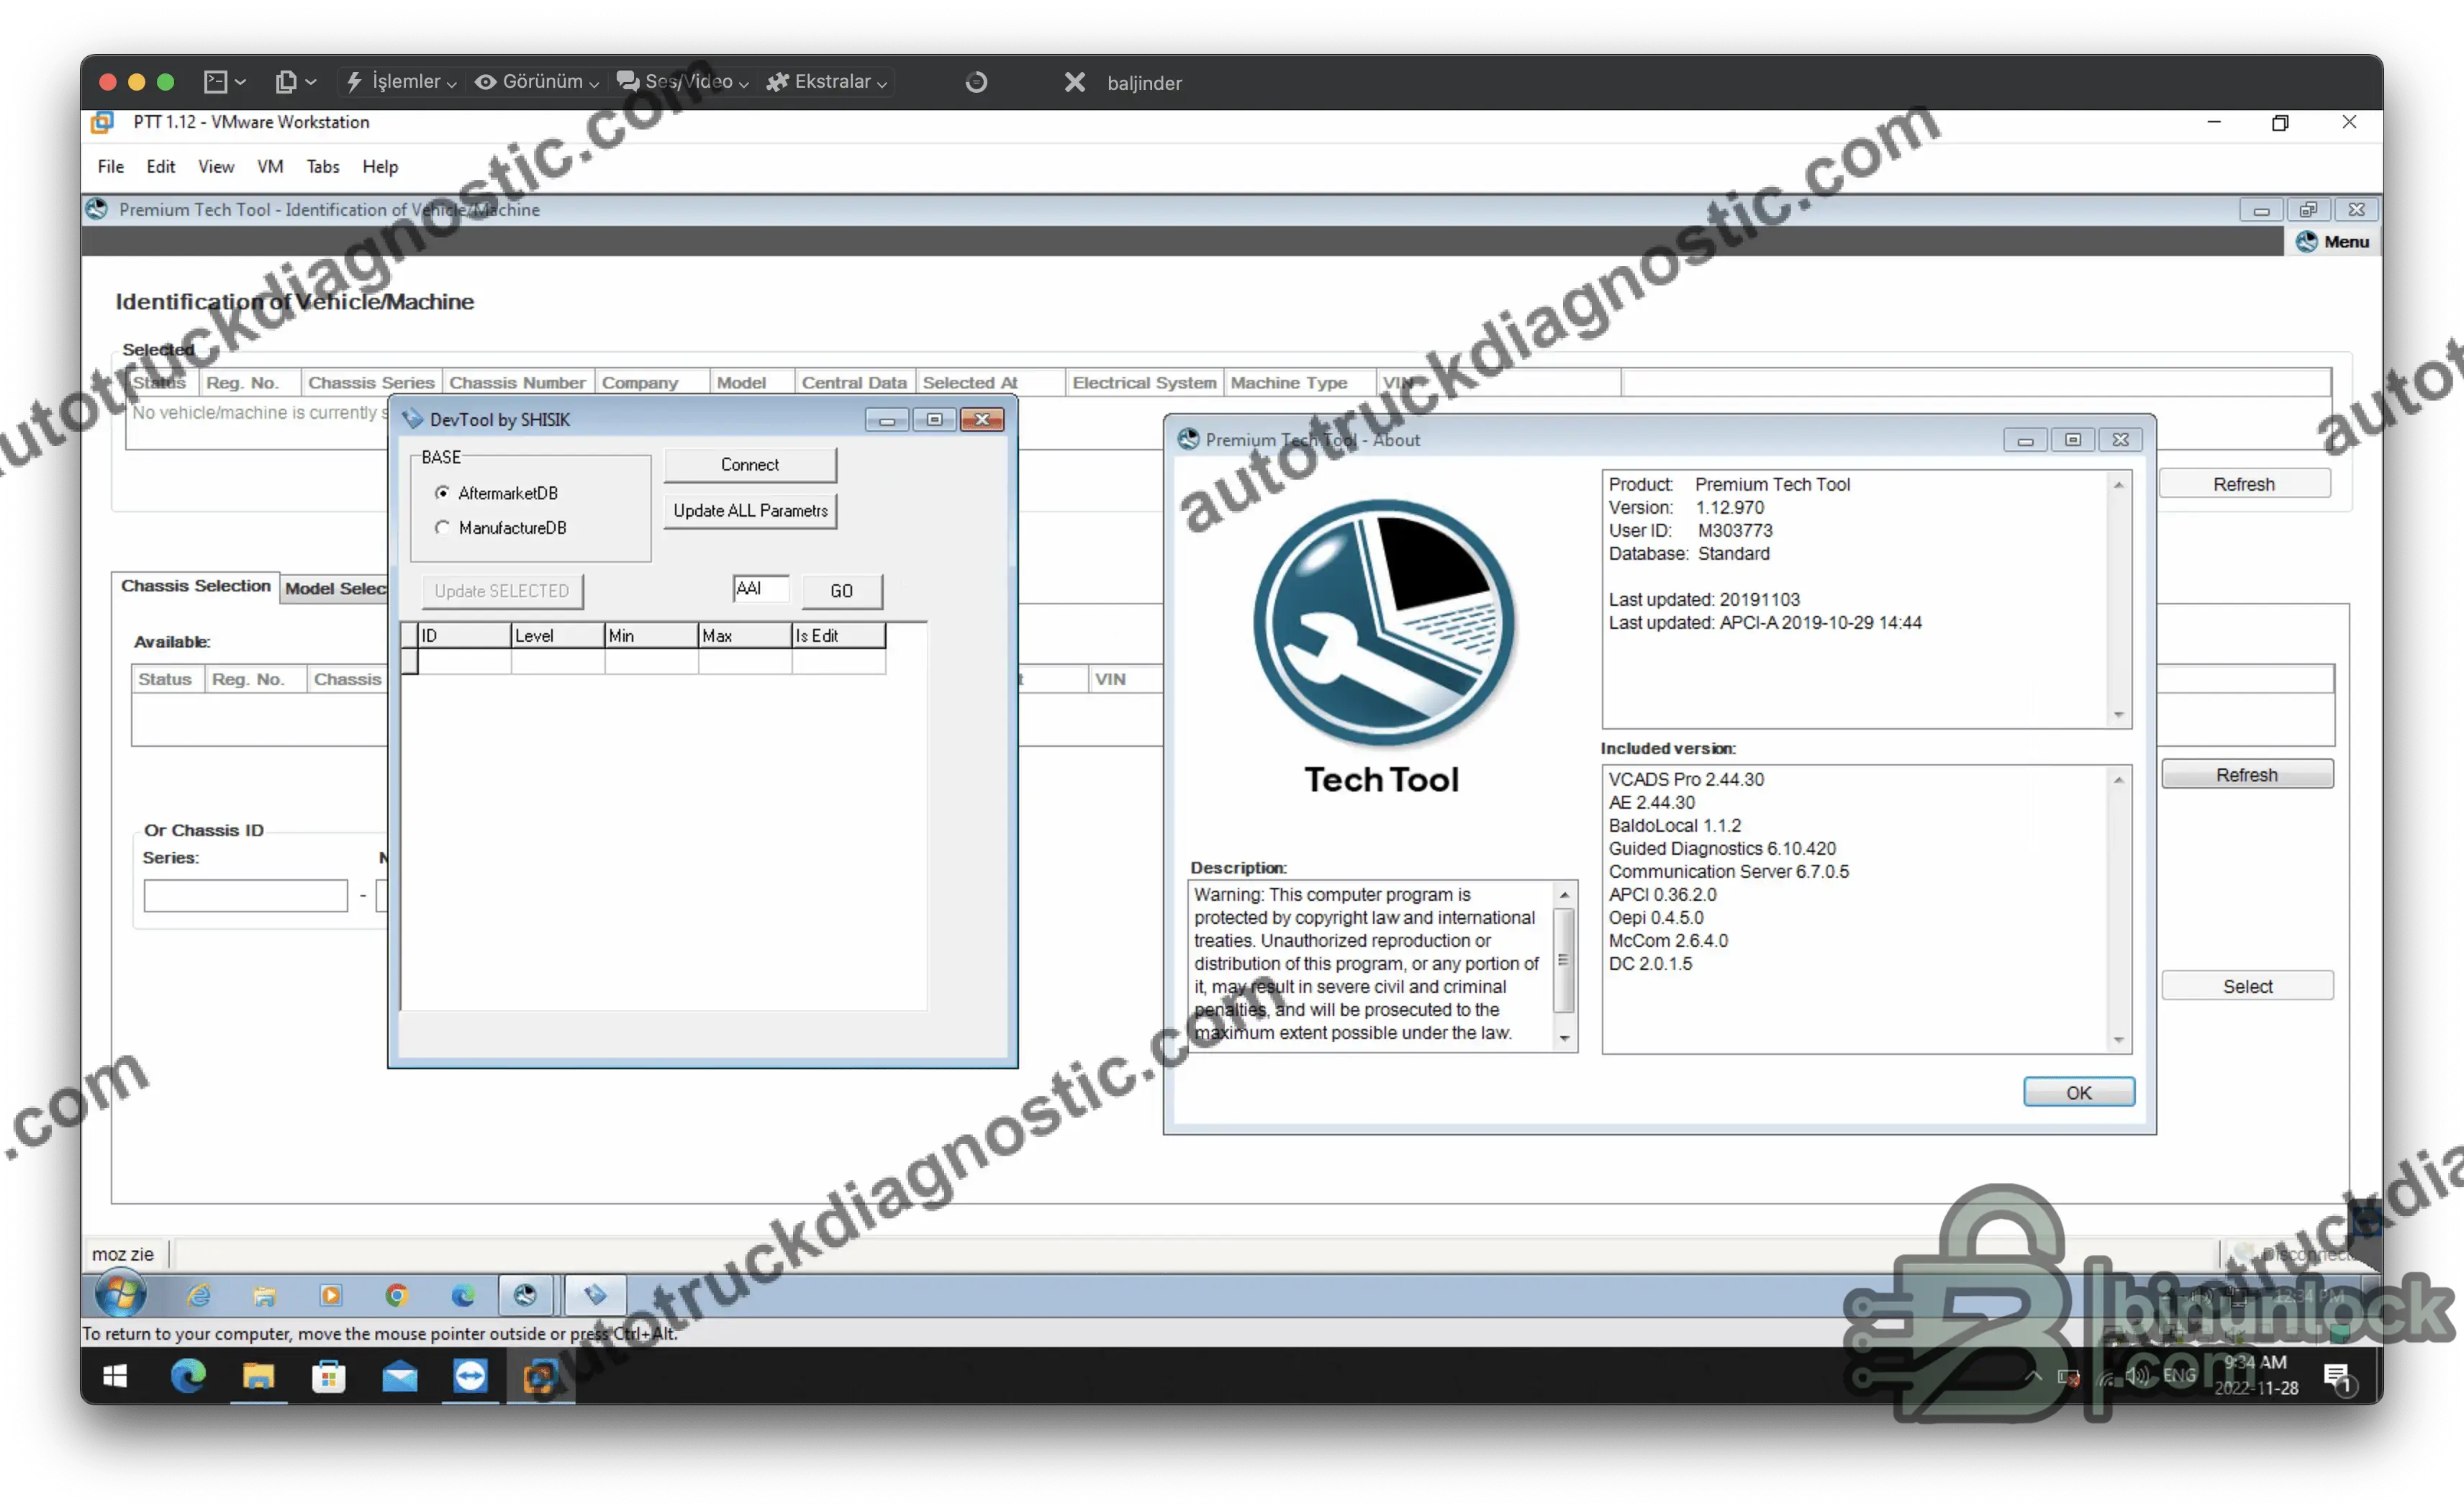This screenshot has width=2464, height=1511.
Task: Click the lower Refresh button near Available list
Action: pyautogui.click(x=2247, y=775)
